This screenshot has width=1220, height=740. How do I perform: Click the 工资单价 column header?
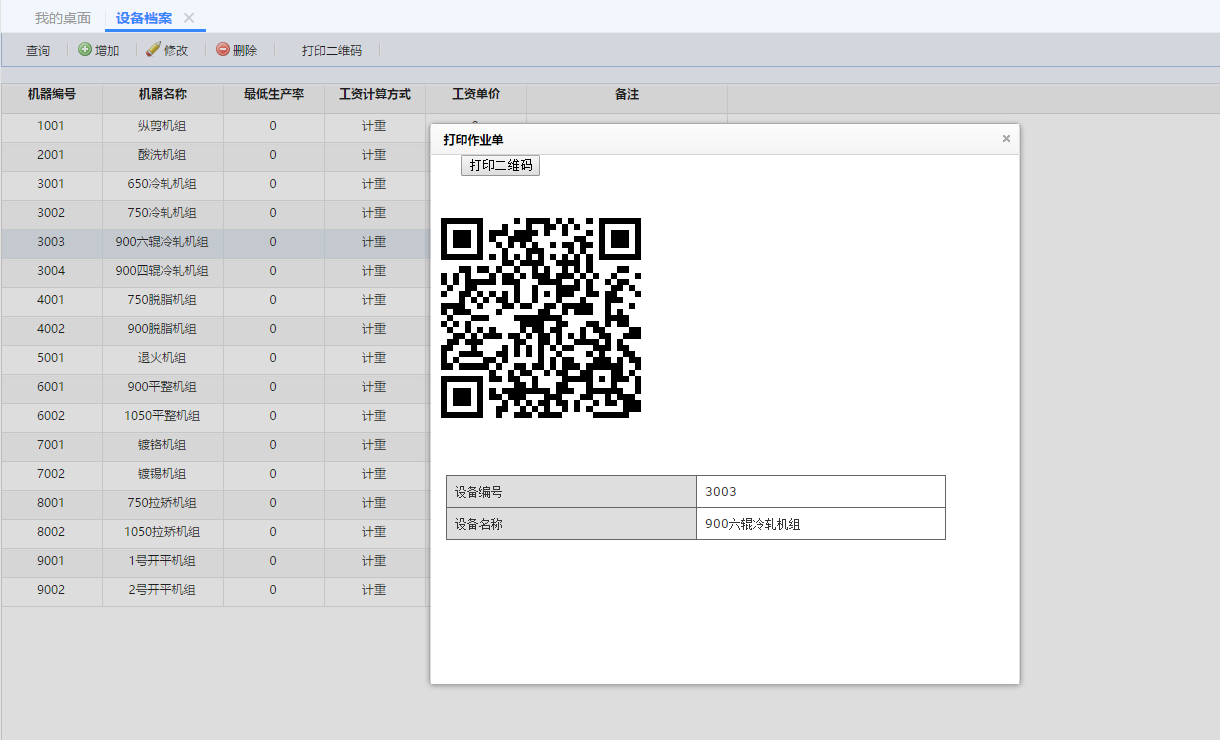click(476, 94)
